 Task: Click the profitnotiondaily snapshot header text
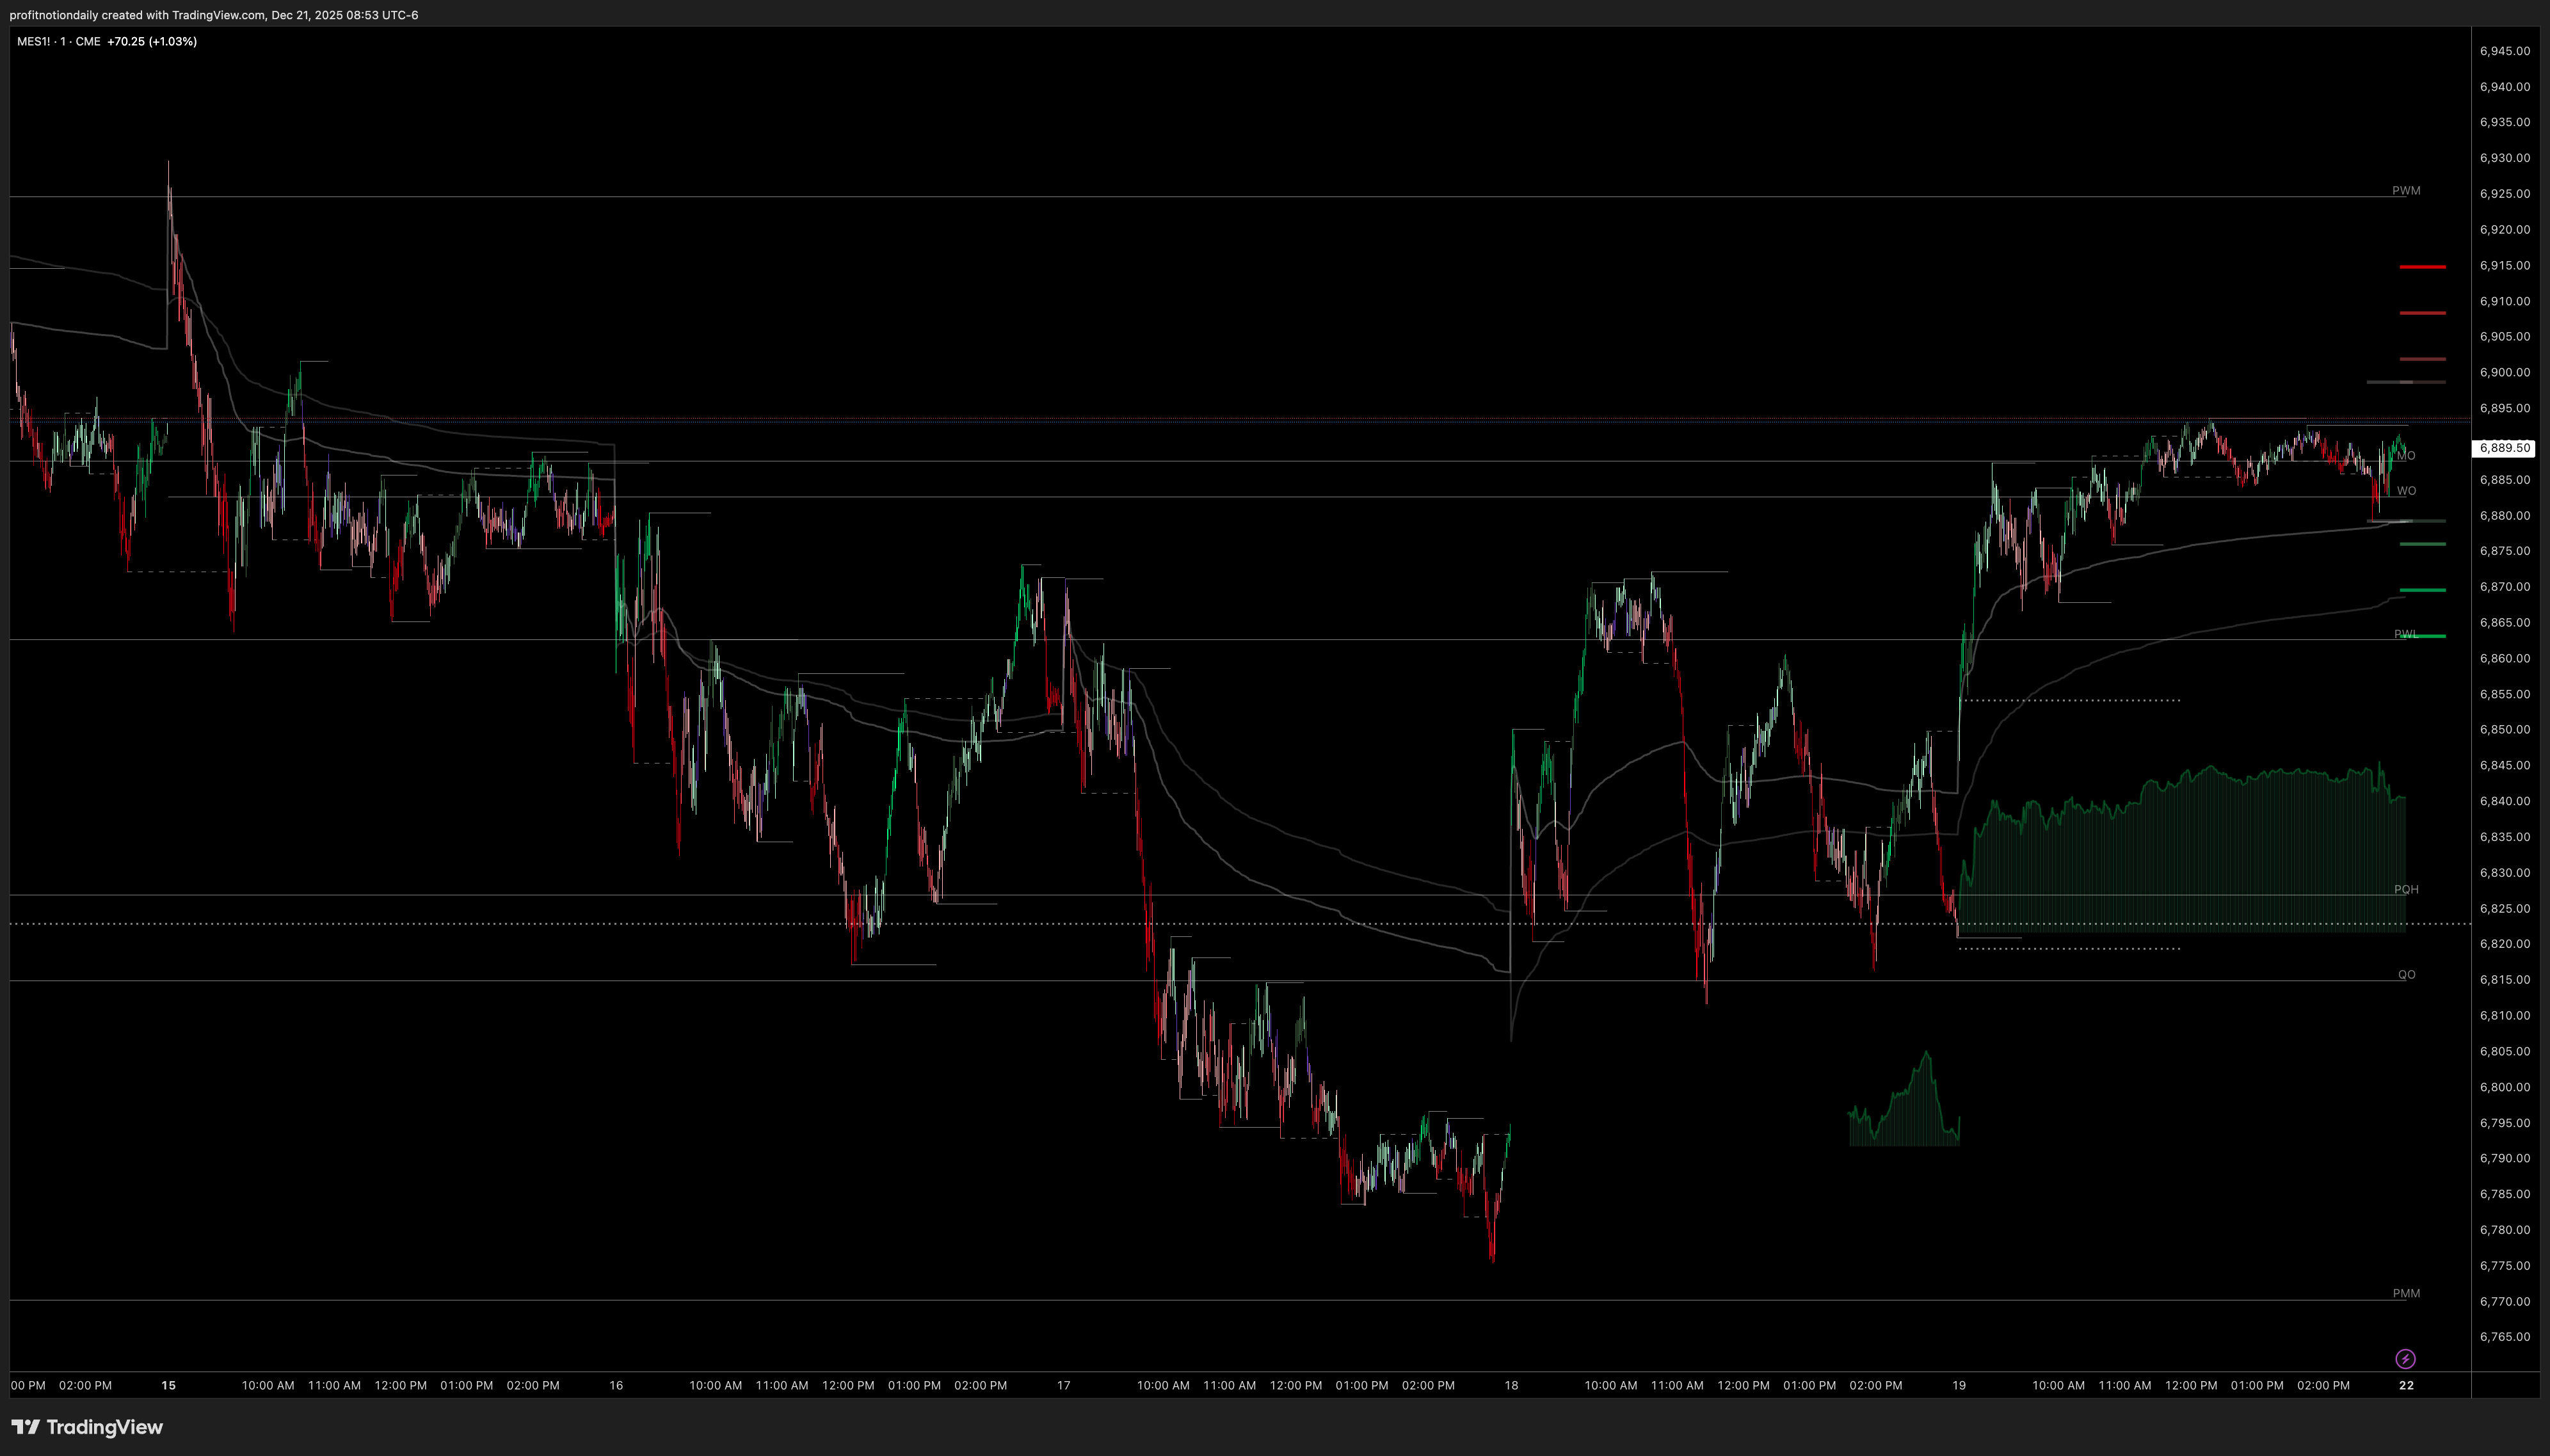click(x=213, y=15)
